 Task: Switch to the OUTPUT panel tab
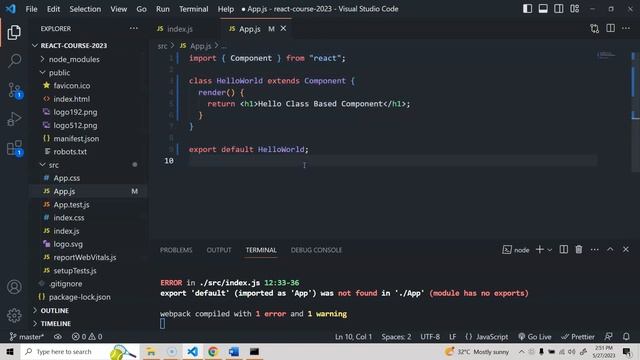[219, 250]
